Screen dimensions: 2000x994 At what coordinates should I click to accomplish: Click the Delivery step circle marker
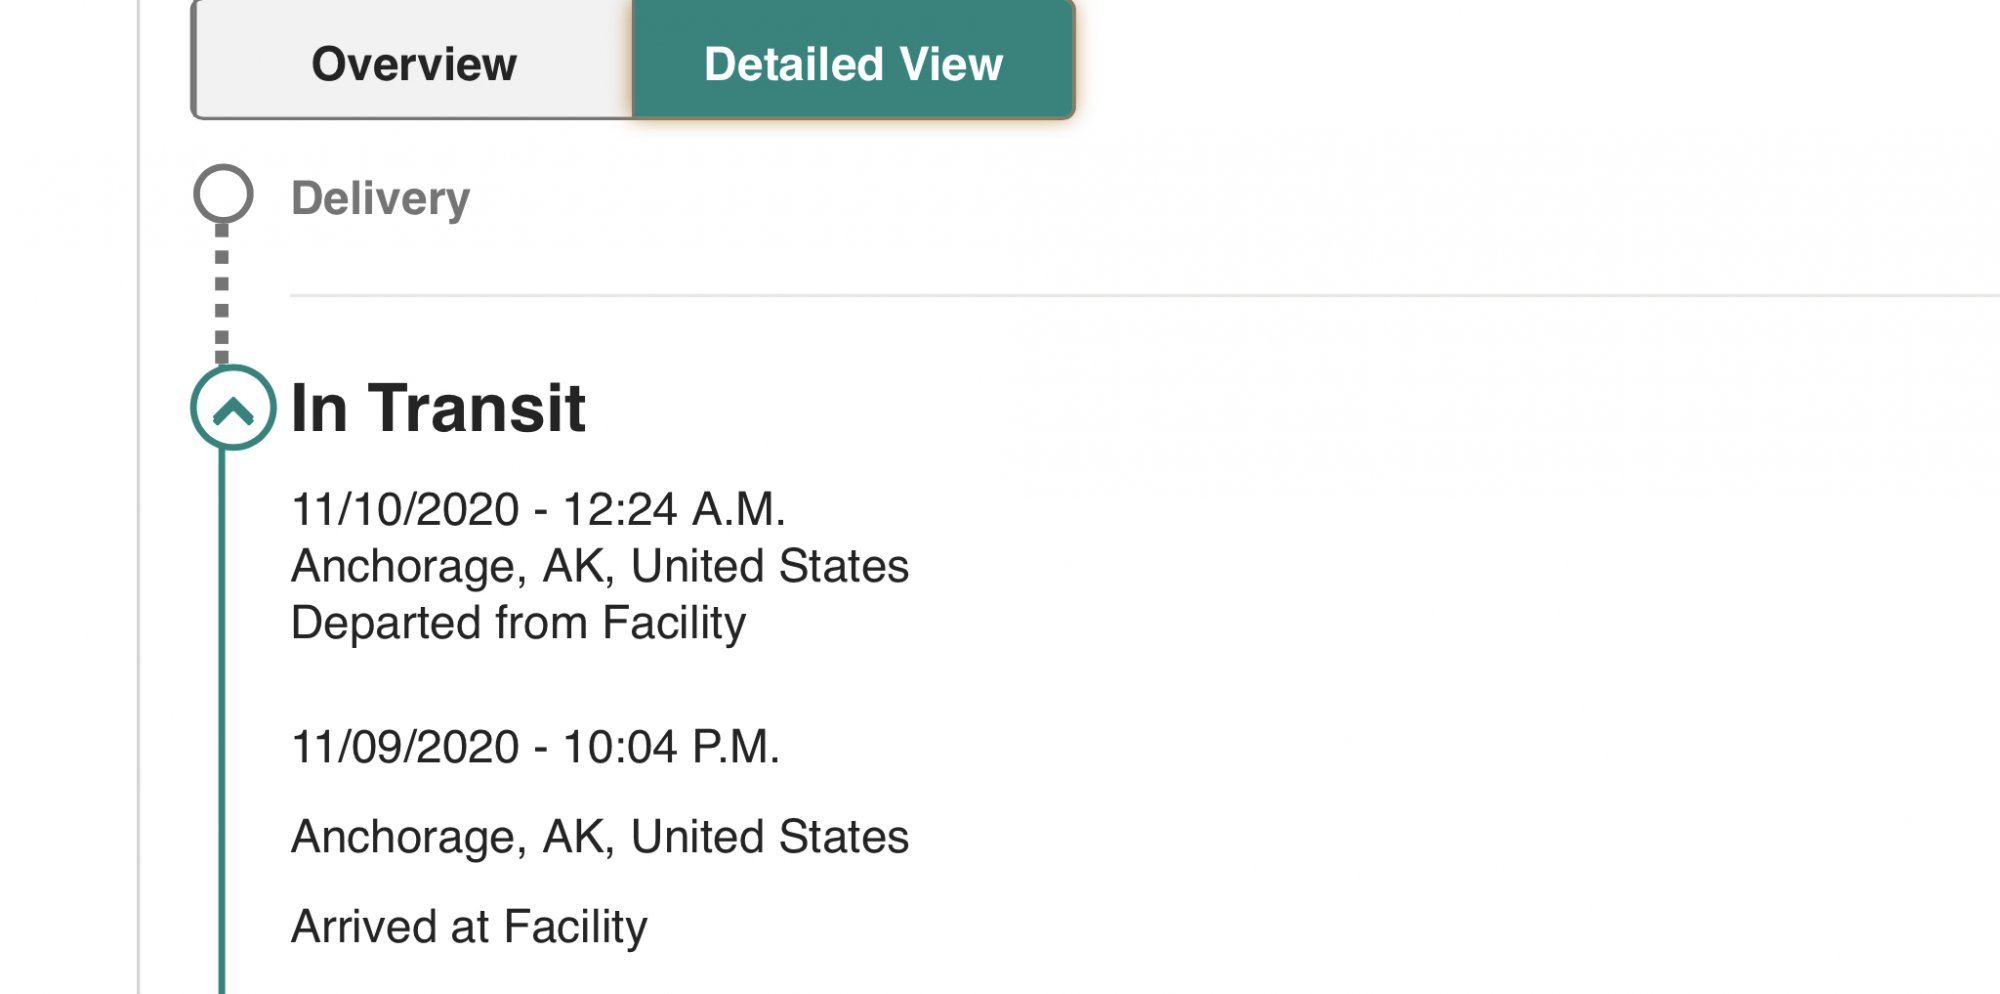[x=223, y=194]
